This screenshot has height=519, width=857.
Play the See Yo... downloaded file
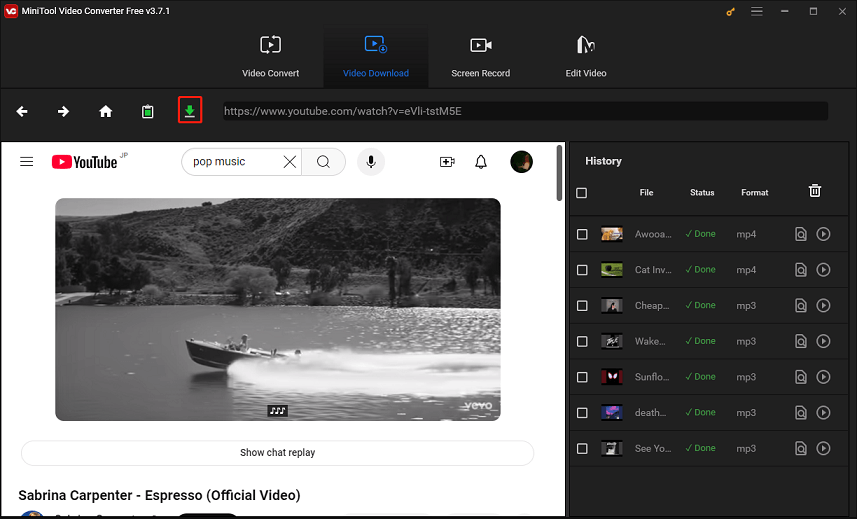pyautogui.click(x=824, y=448)
